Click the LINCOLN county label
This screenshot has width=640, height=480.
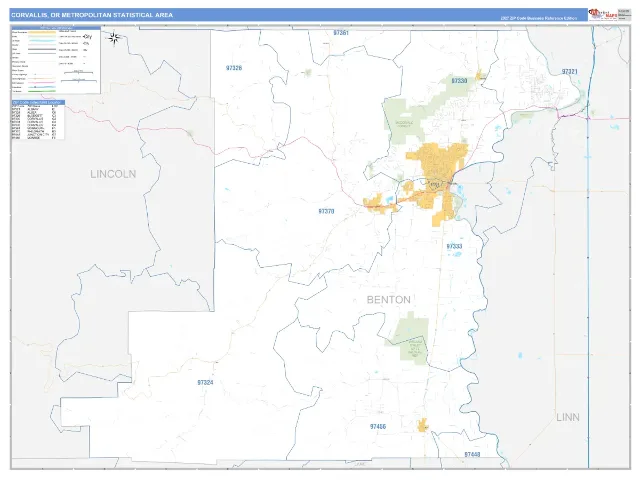[x=113, y=174]
